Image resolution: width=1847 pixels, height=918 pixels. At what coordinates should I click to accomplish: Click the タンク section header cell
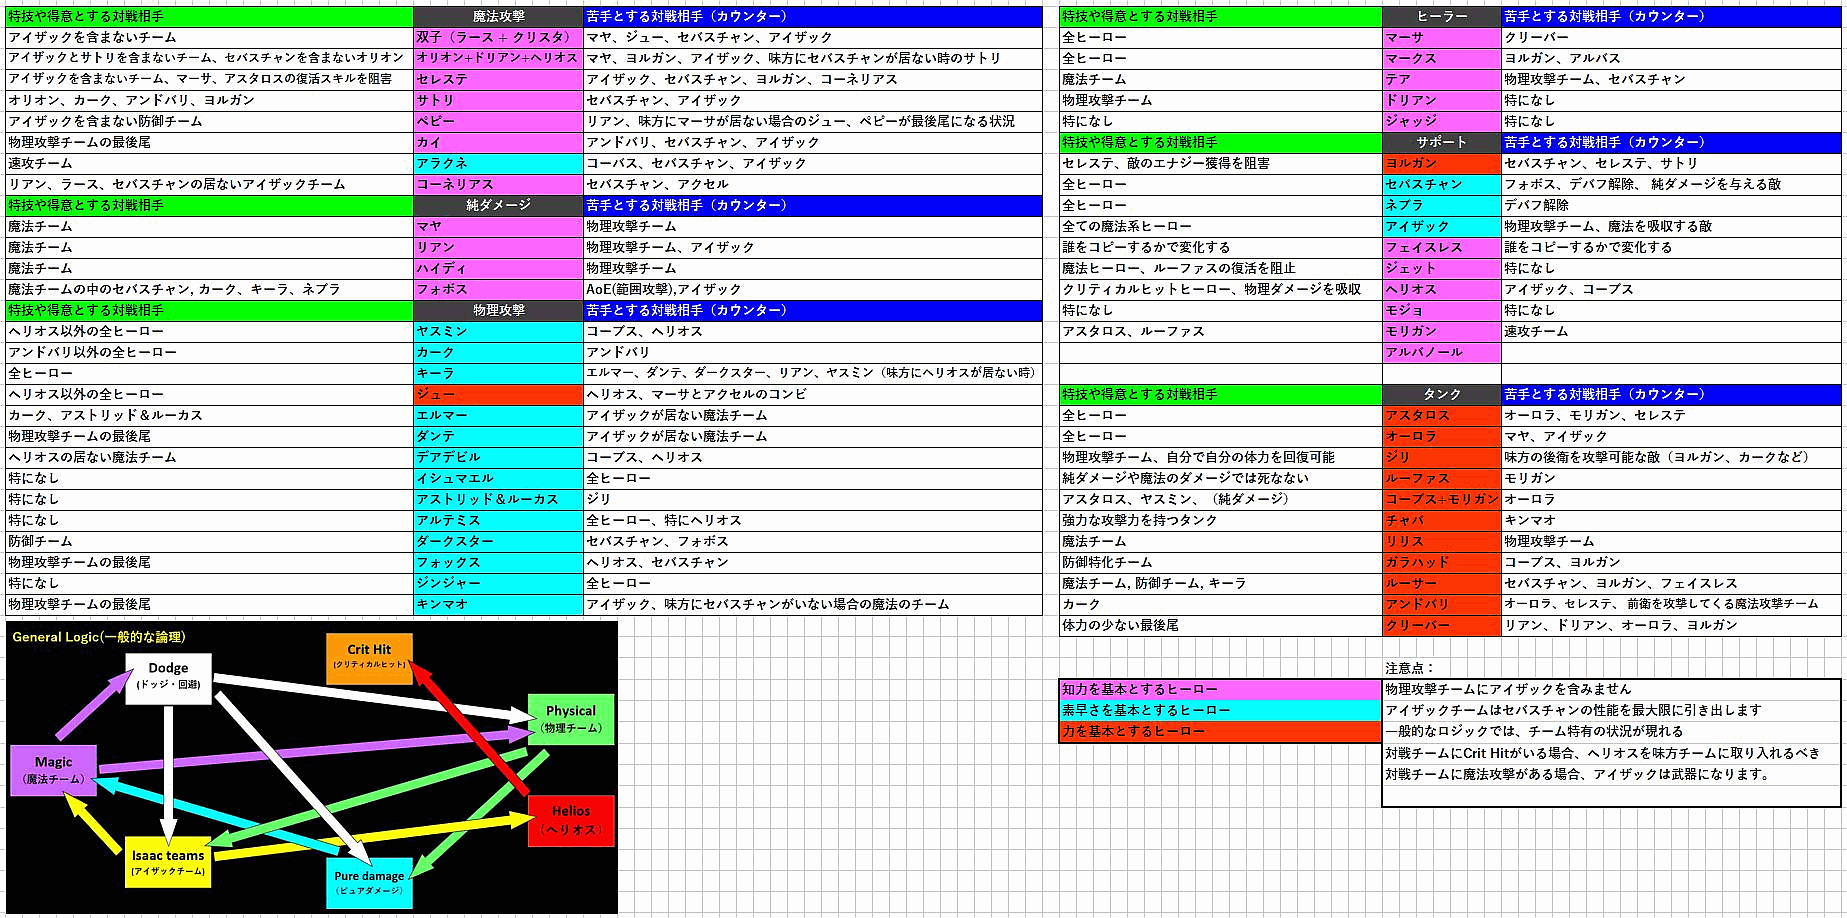click(x=1441, y=394)
